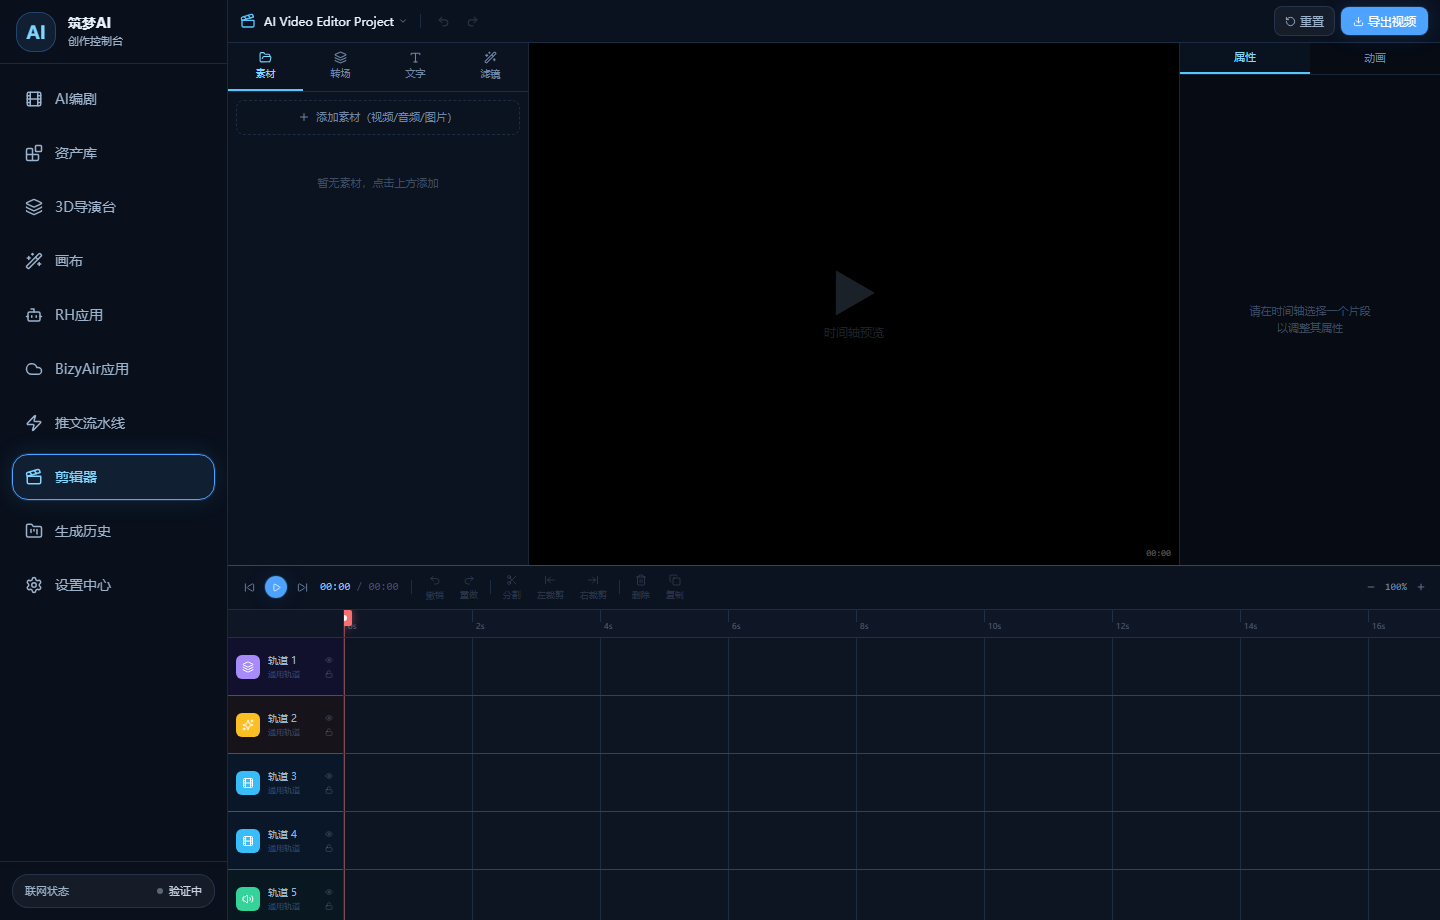Toggle the lock on 轨道 1

click(x=329, y=675)
